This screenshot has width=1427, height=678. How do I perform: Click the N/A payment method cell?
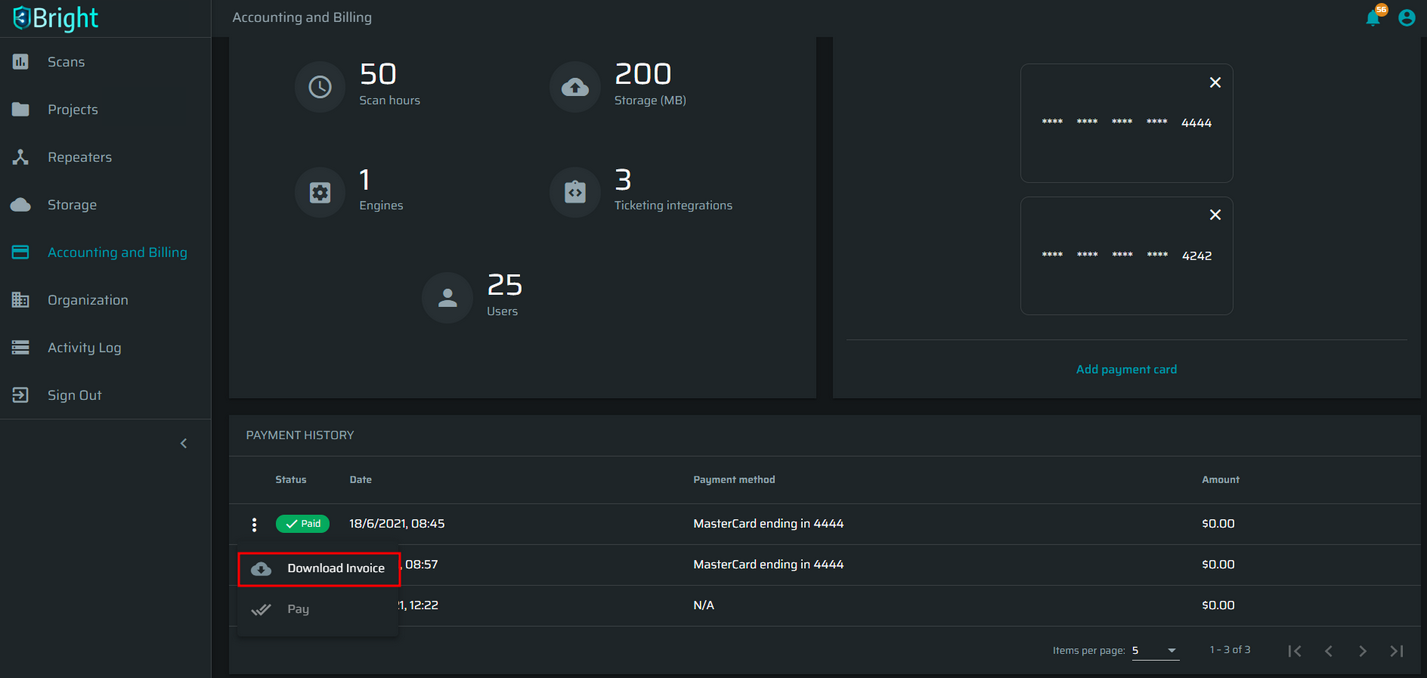(704, 605)
